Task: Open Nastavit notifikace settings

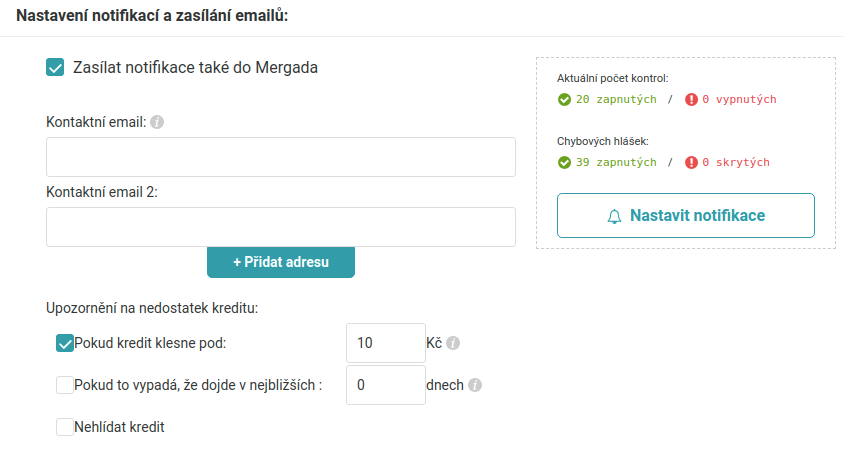Action: (x=686, y=215)
